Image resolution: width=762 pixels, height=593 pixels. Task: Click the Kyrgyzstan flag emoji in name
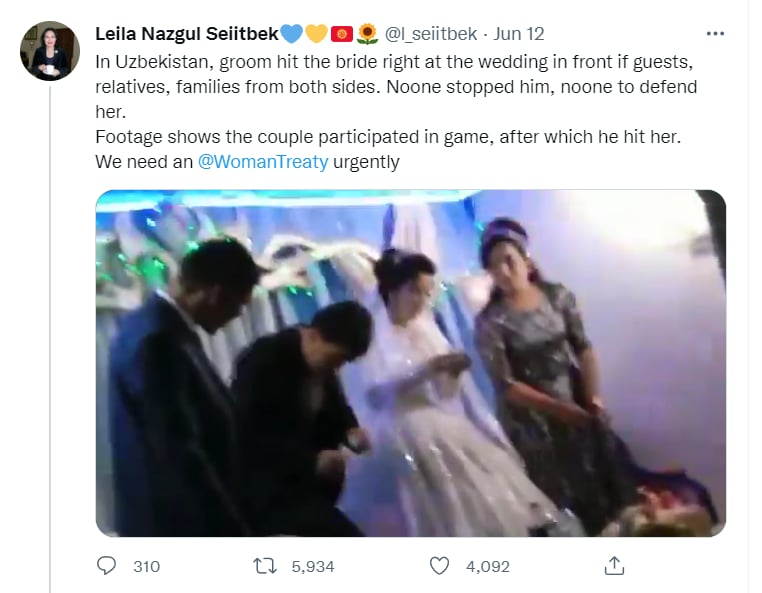[342, 34]
